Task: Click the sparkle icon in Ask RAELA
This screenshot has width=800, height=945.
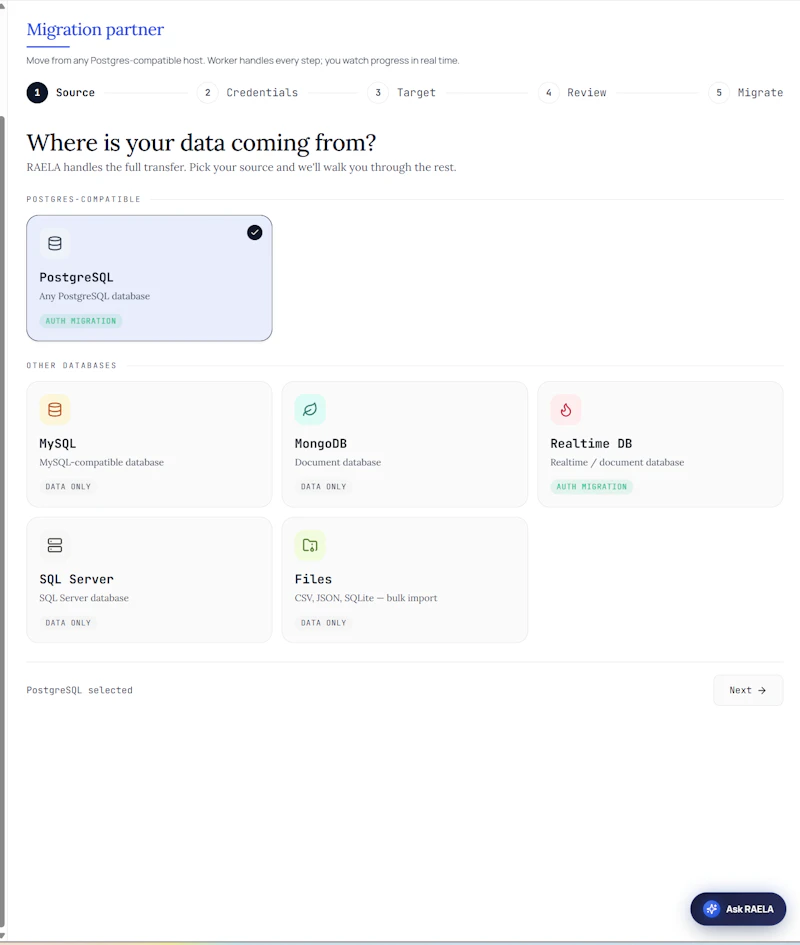Action: (711, 909)
